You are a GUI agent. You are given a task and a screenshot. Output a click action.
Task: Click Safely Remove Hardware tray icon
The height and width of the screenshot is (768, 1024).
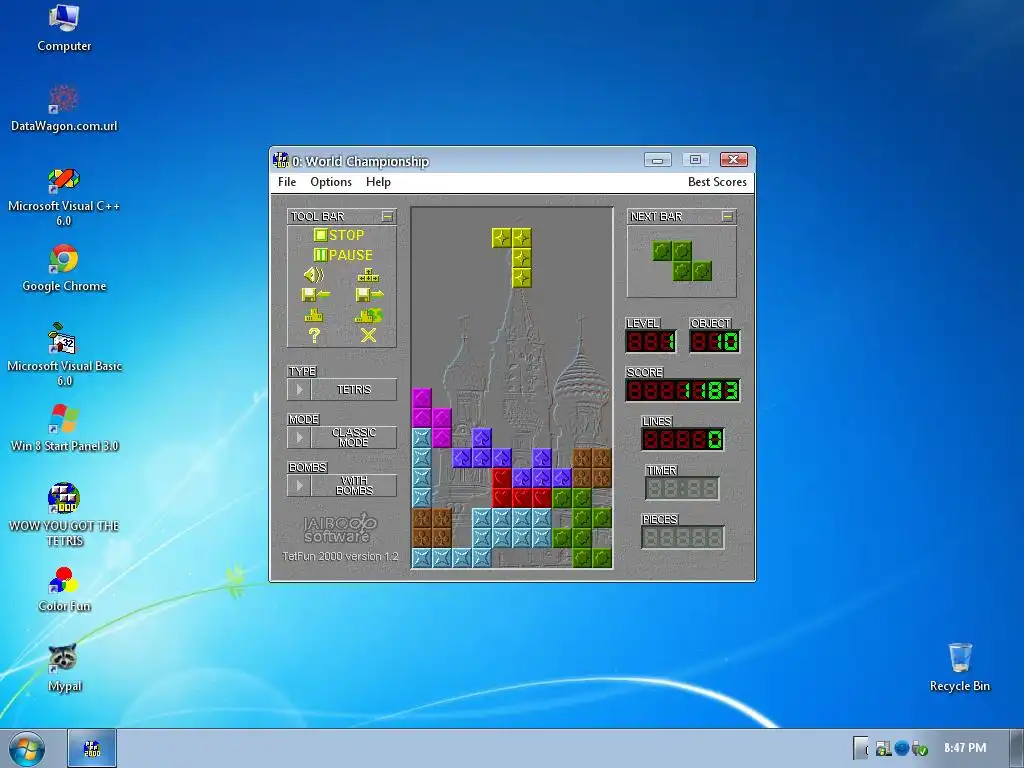[x=920, y=748]
